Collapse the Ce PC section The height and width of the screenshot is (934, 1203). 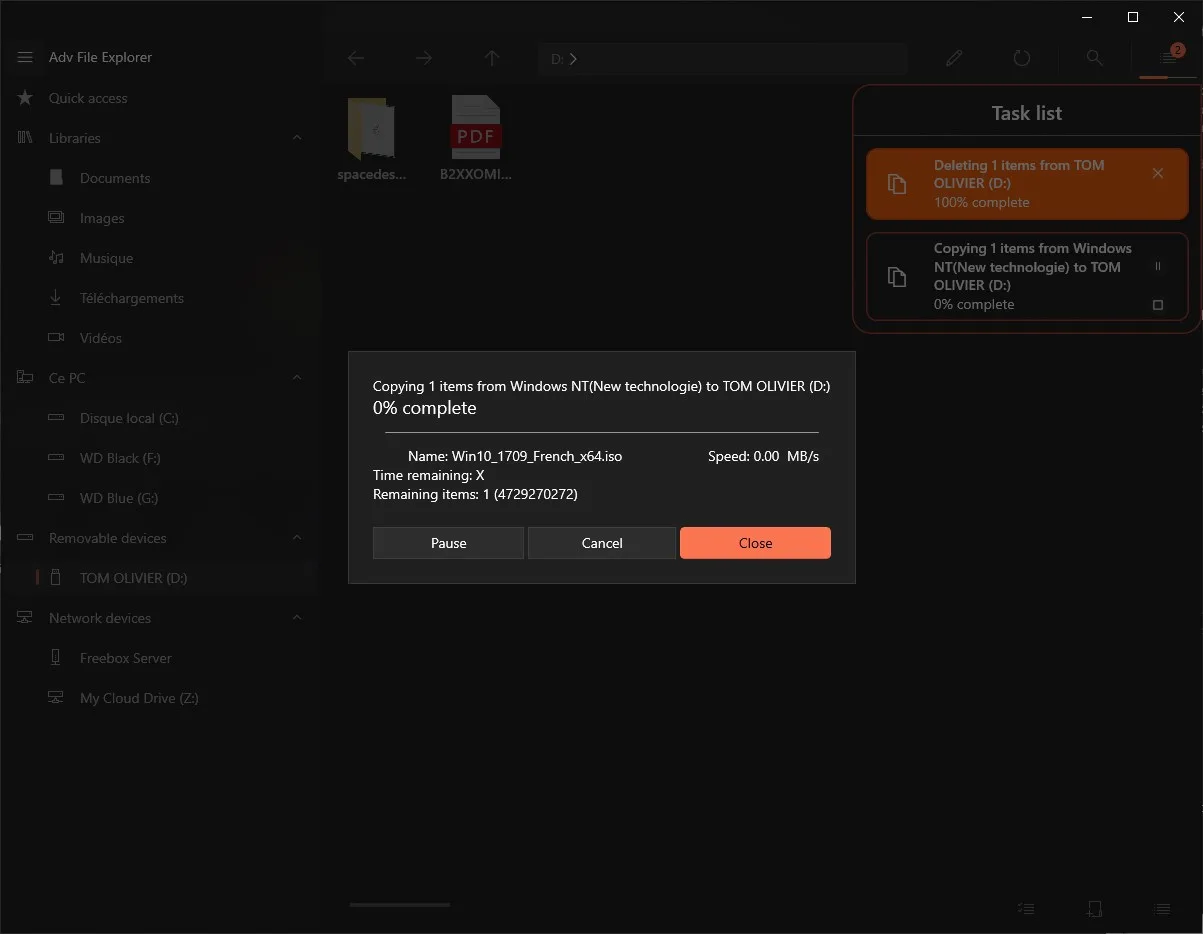297,377
